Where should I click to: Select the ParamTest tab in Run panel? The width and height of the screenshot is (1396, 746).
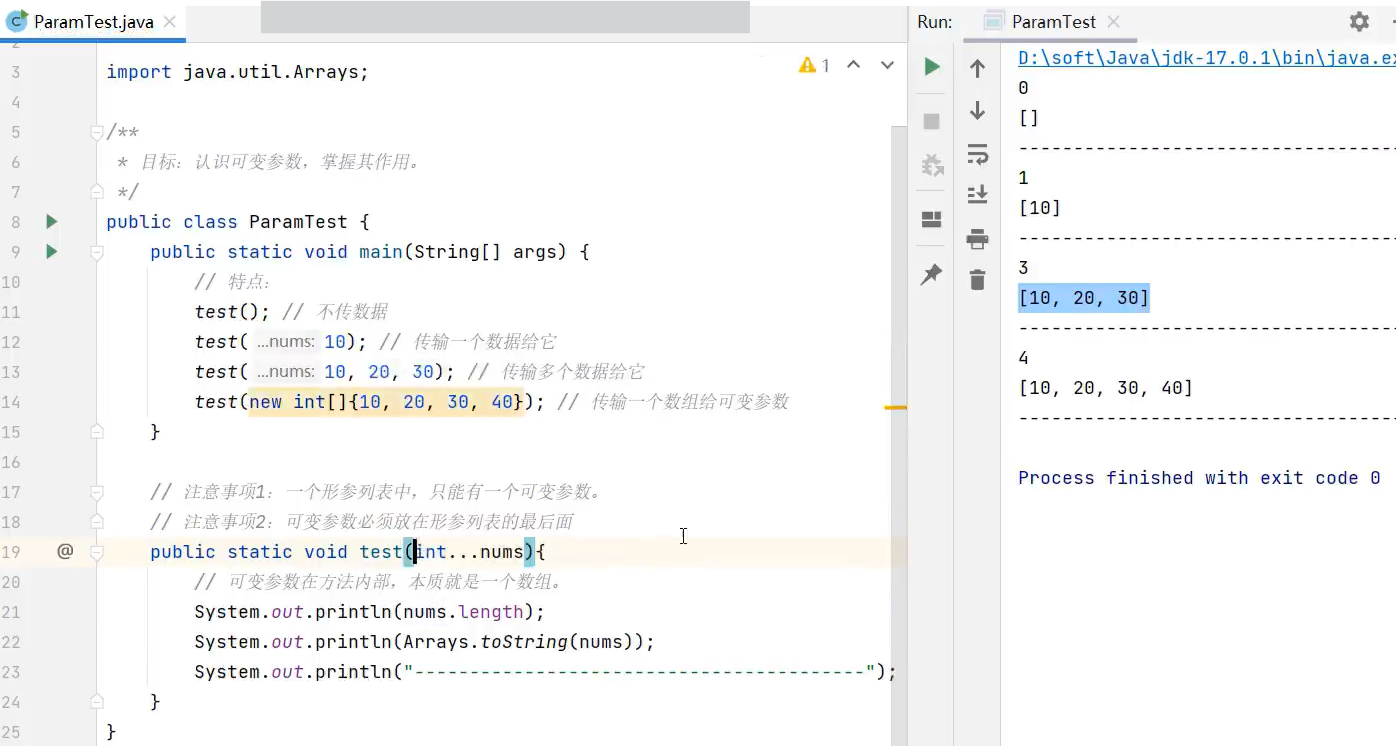coord(1053,22)
